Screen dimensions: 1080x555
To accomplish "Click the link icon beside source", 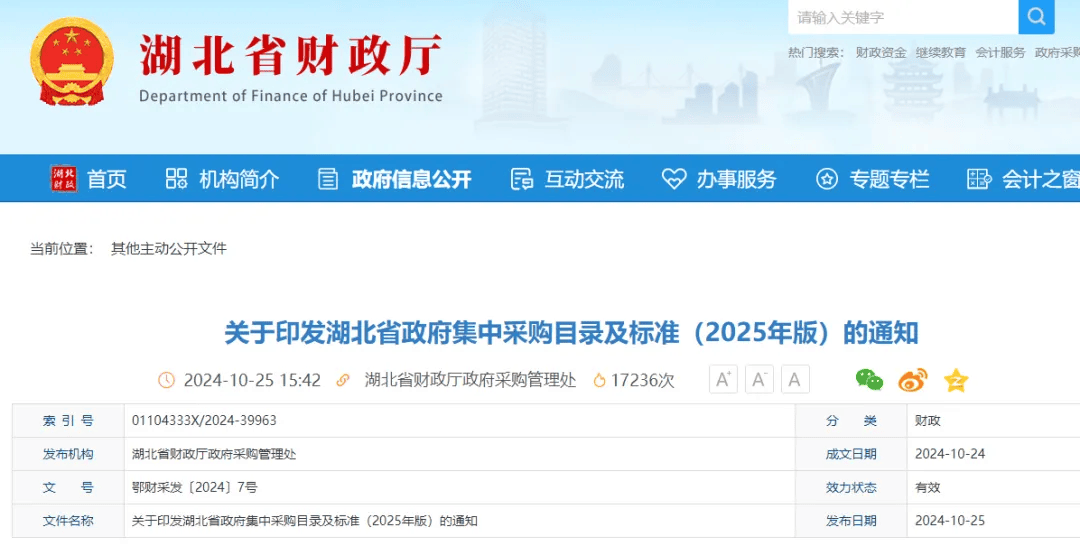I will (342, 379).
